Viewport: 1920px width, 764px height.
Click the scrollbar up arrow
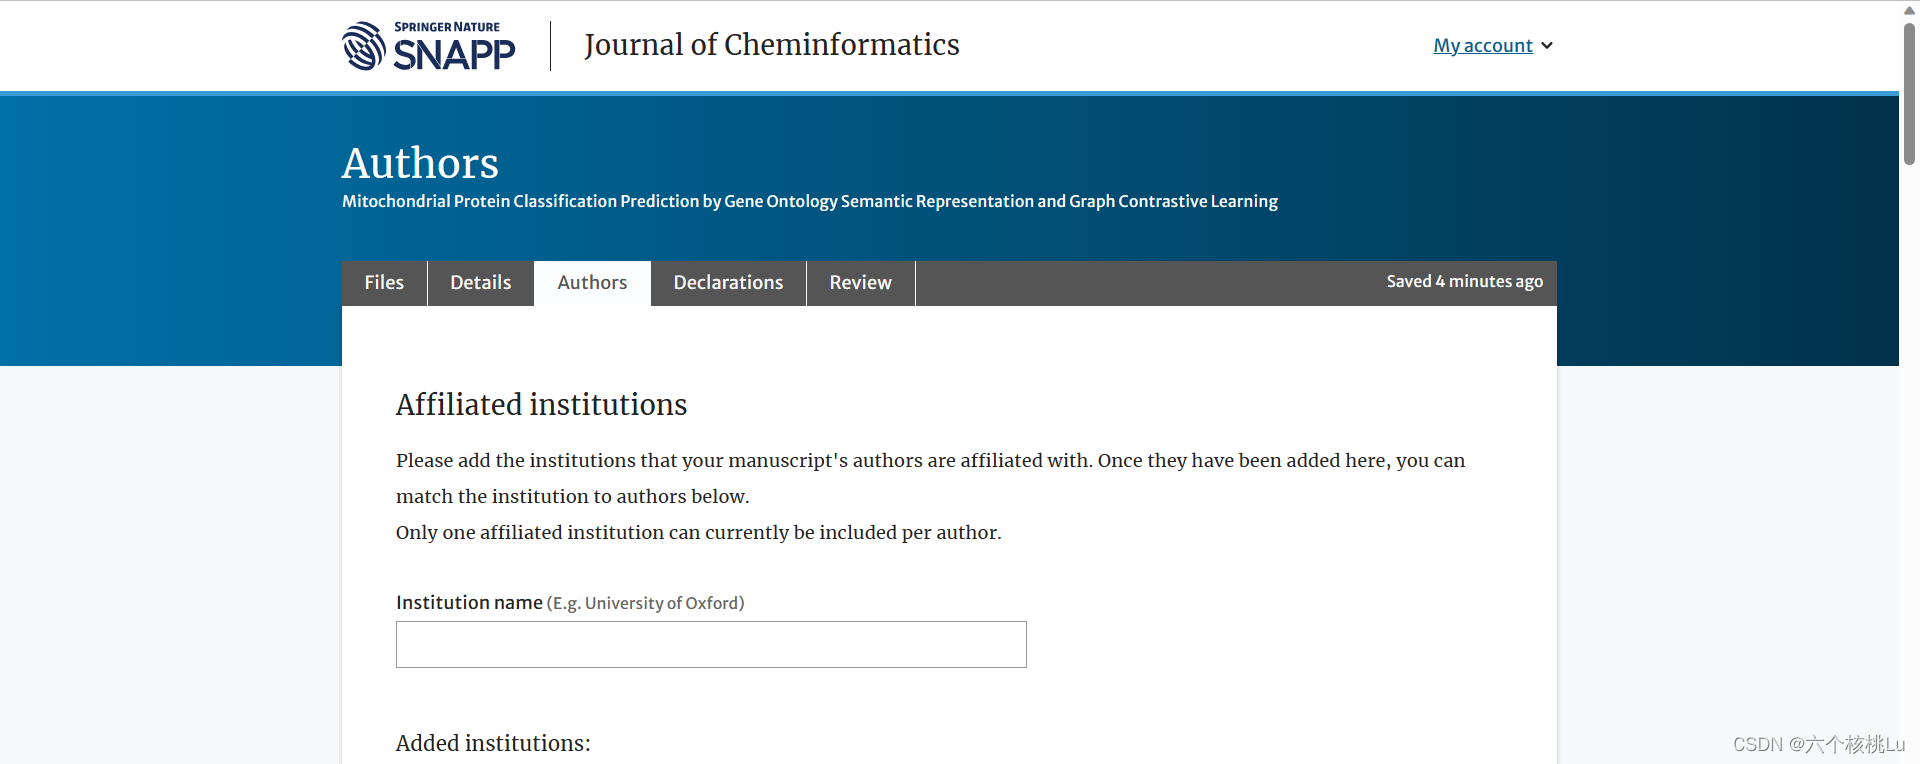point(1909,9)
